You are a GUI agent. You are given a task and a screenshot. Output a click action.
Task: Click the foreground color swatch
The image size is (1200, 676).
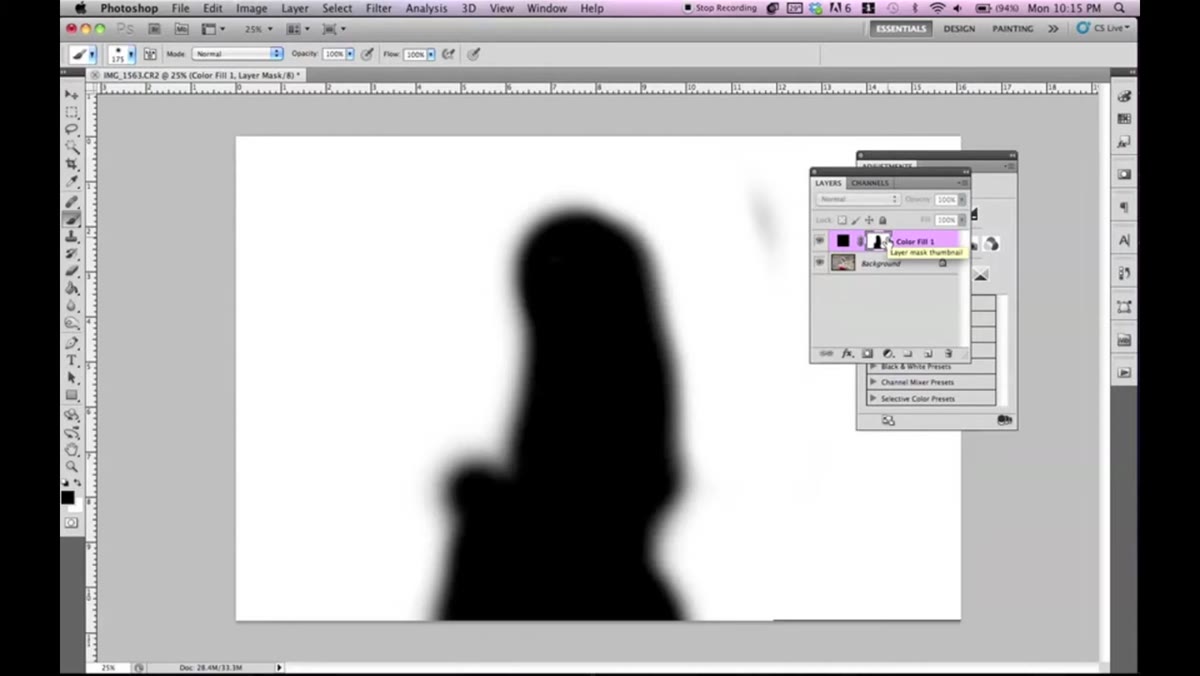67,497
